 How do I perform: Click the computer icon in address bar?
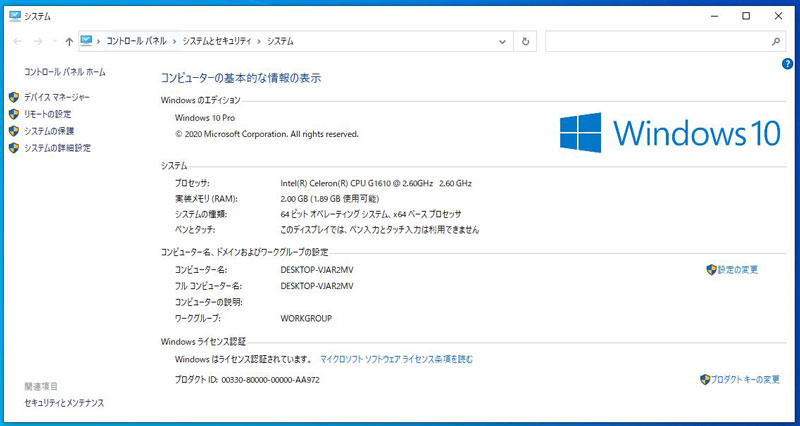[x=86, y=41]
